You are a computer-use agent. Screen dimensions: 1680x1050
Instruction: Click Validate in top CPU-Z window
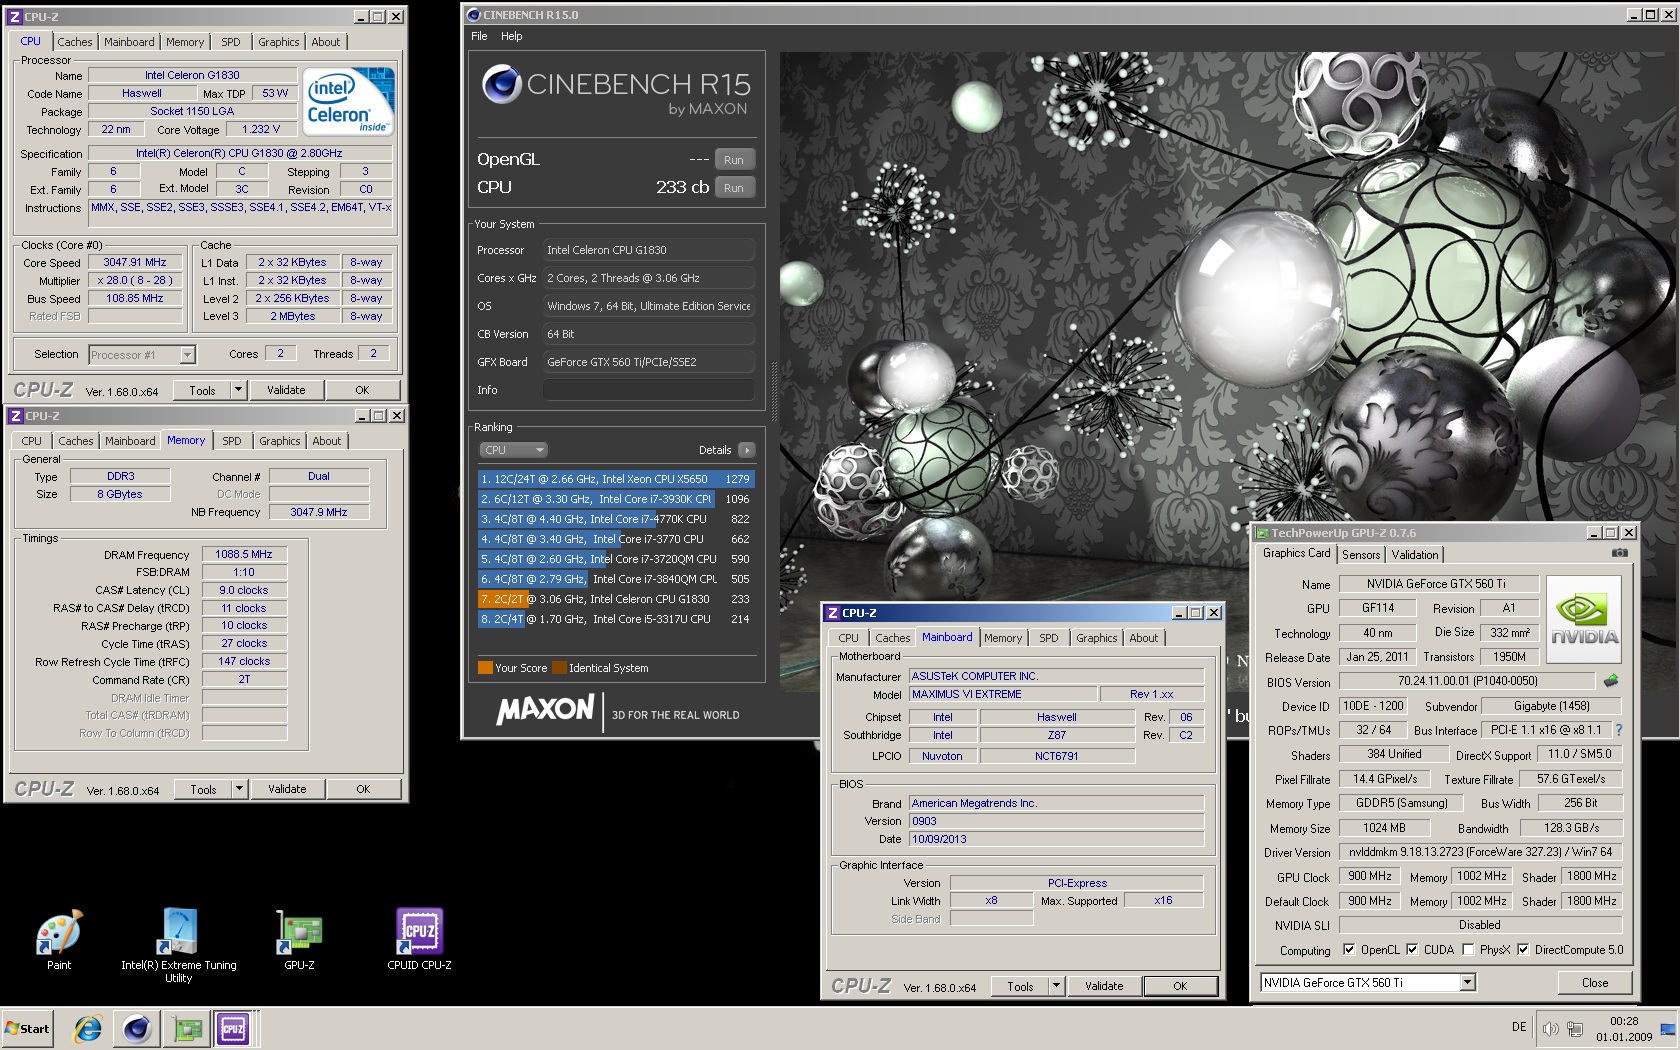pos(287,390)
